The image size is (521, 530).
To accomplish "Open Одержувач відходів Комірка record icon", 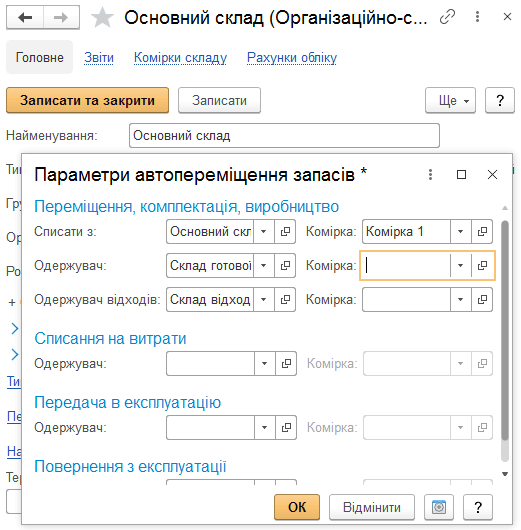I will click(482, 299).
